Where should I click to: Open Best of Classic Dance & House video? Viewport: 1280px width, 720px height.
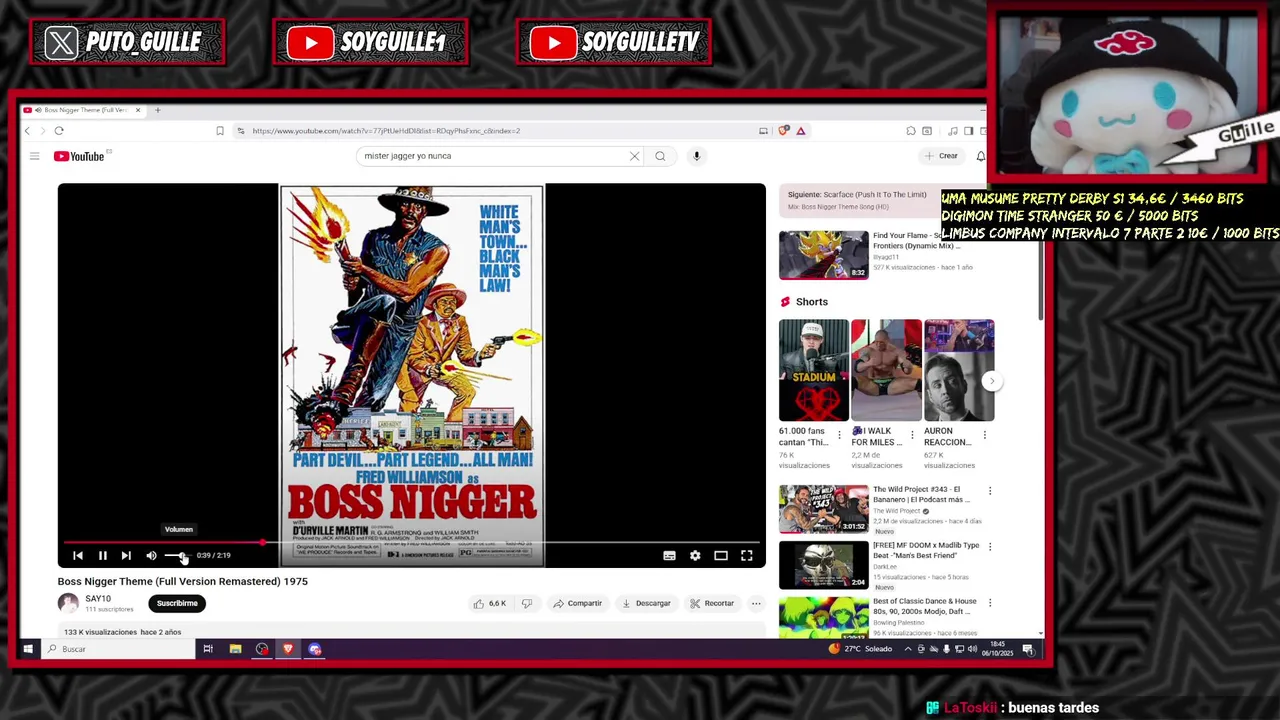pos(824,617)
